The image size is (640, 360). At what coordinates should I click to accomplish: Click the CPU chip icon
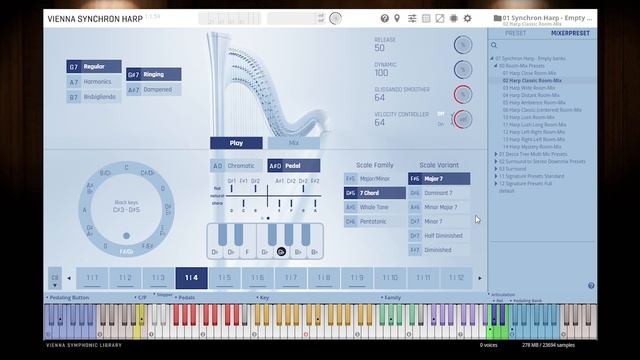(453, 18)
